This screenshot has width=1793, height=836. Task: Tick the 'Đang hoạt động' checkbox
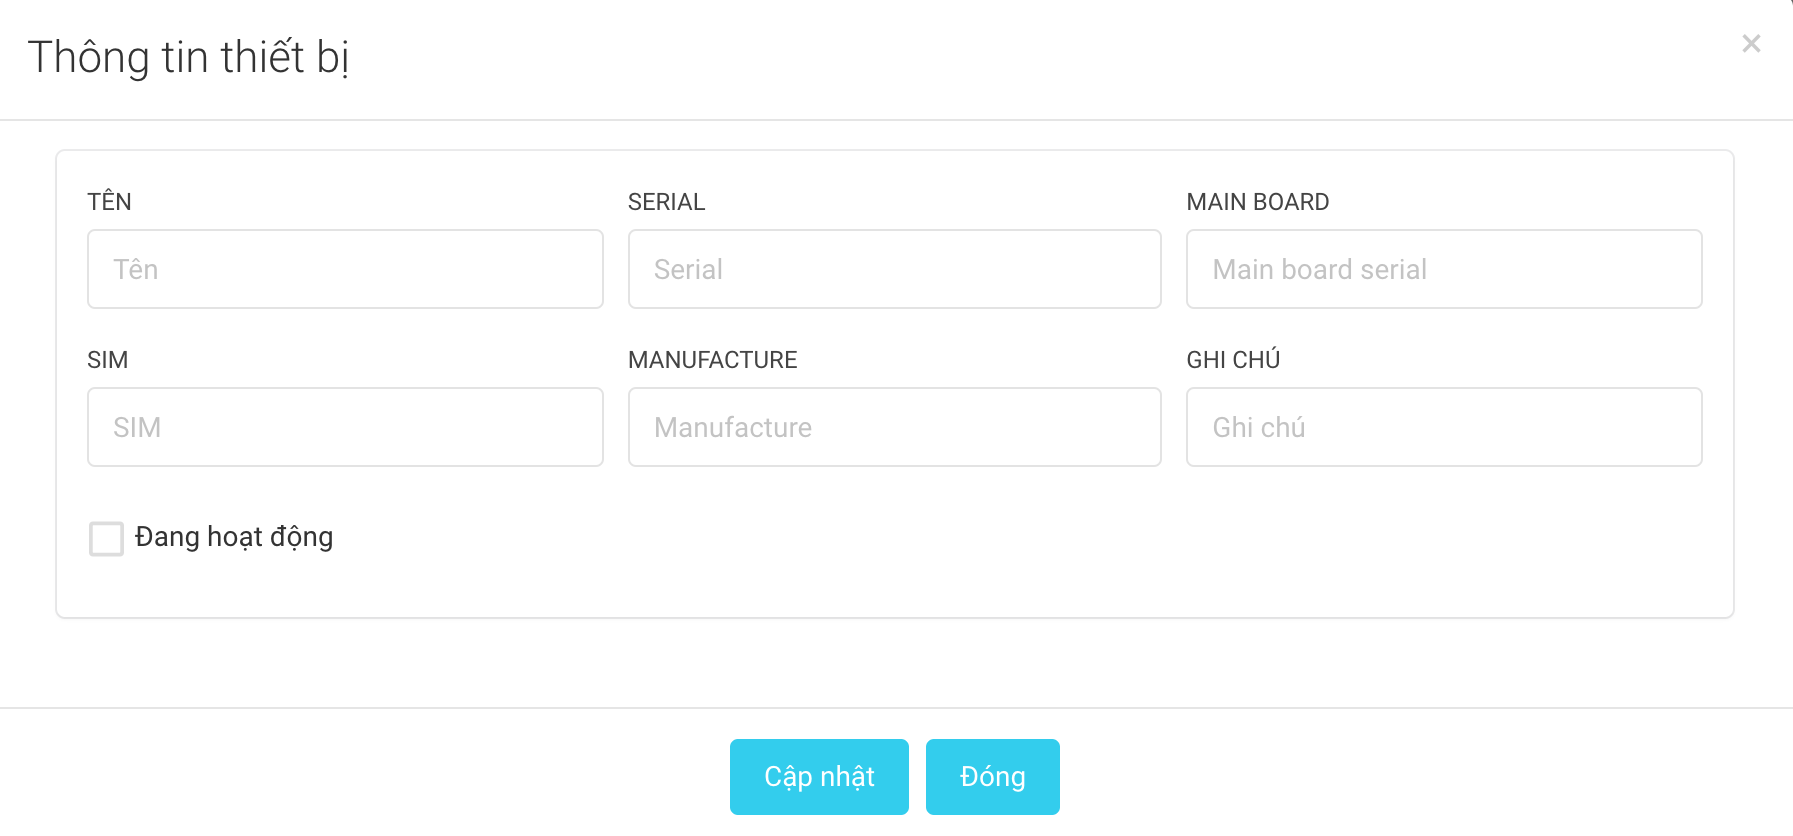click(x=106, y=538)
